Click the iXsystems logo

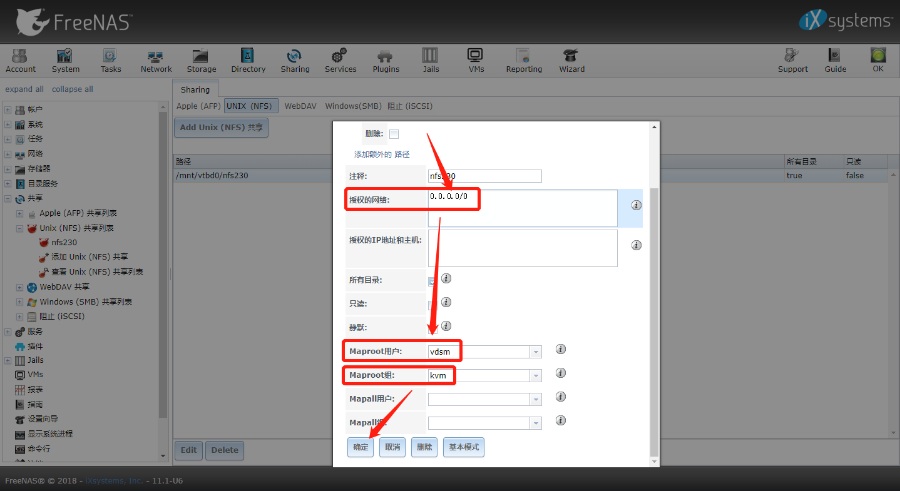[x=845, y=21]
